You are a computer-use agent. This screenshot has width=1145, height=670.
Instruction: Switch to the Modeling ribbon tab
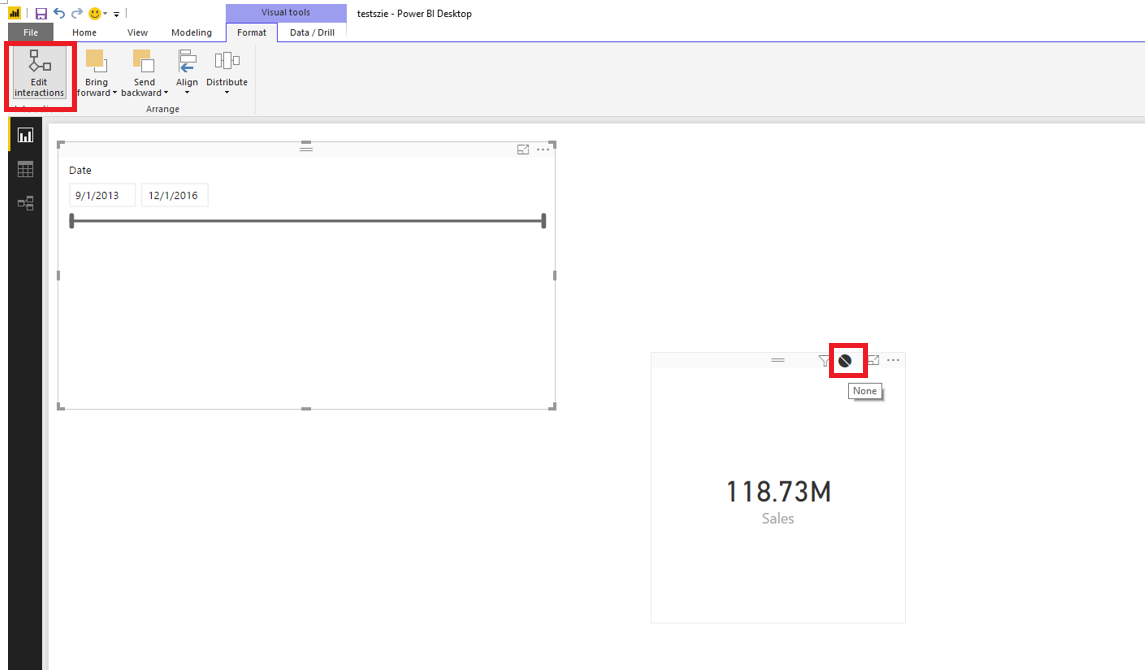click(191, 32)
